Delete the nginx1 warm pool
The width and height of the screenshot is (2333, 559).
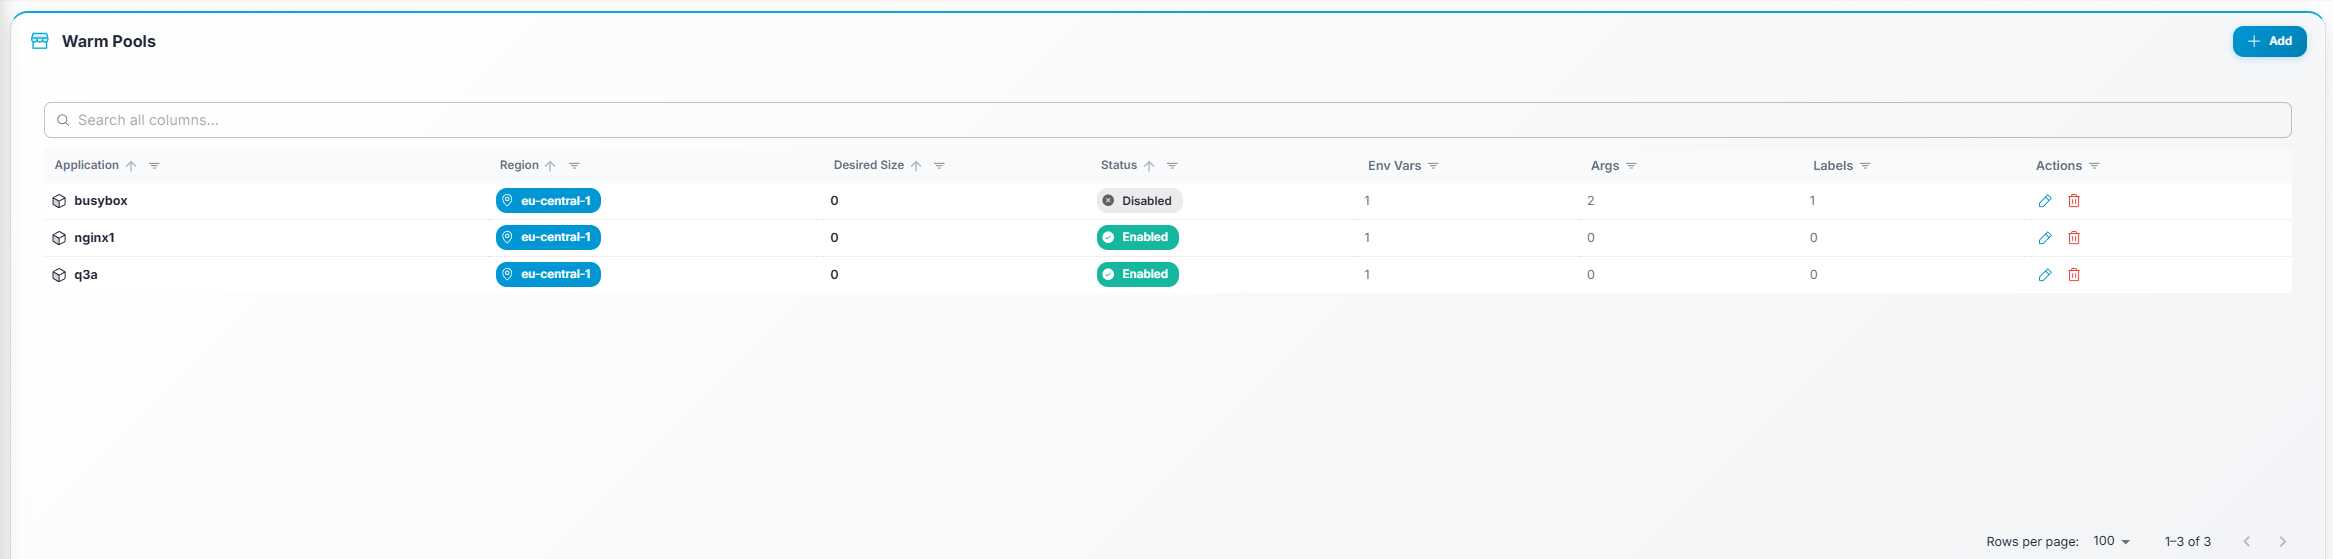click(x=2074, y=238)
